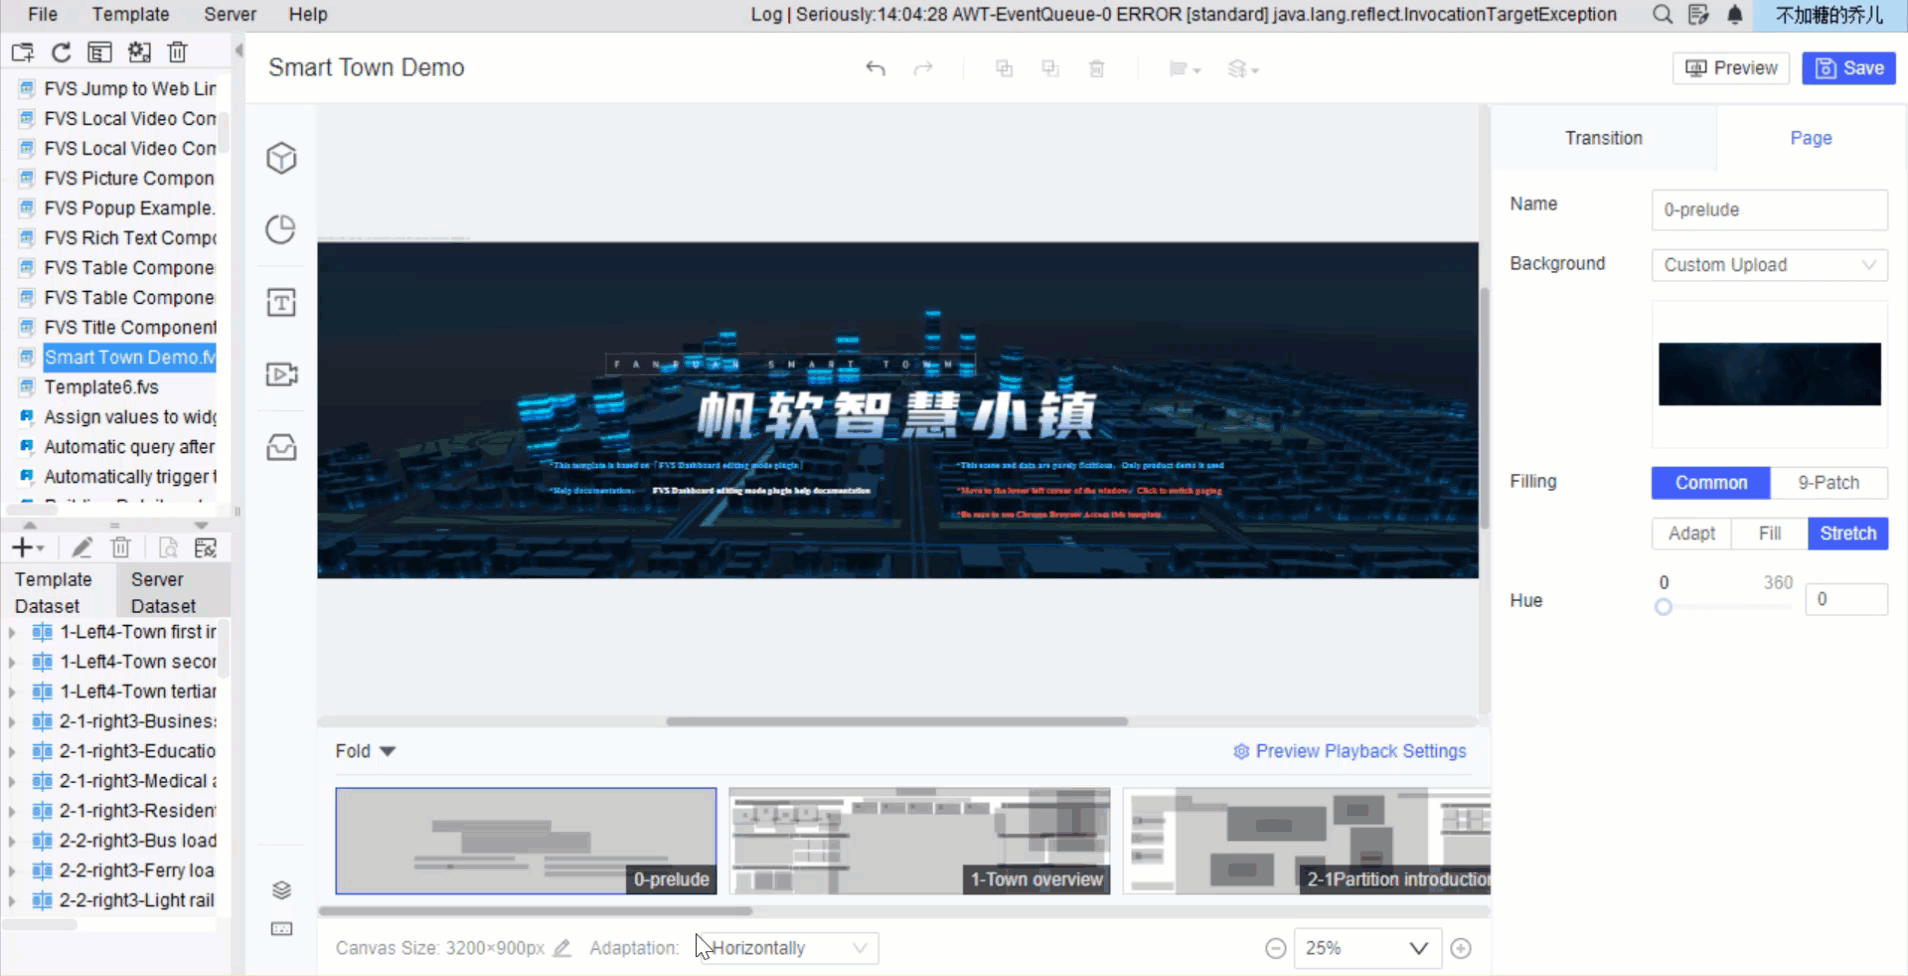This screenshot has height=976, width=1908.
Task: Select the 1-Town overview page thumbnail
Action: pos(919,841)
